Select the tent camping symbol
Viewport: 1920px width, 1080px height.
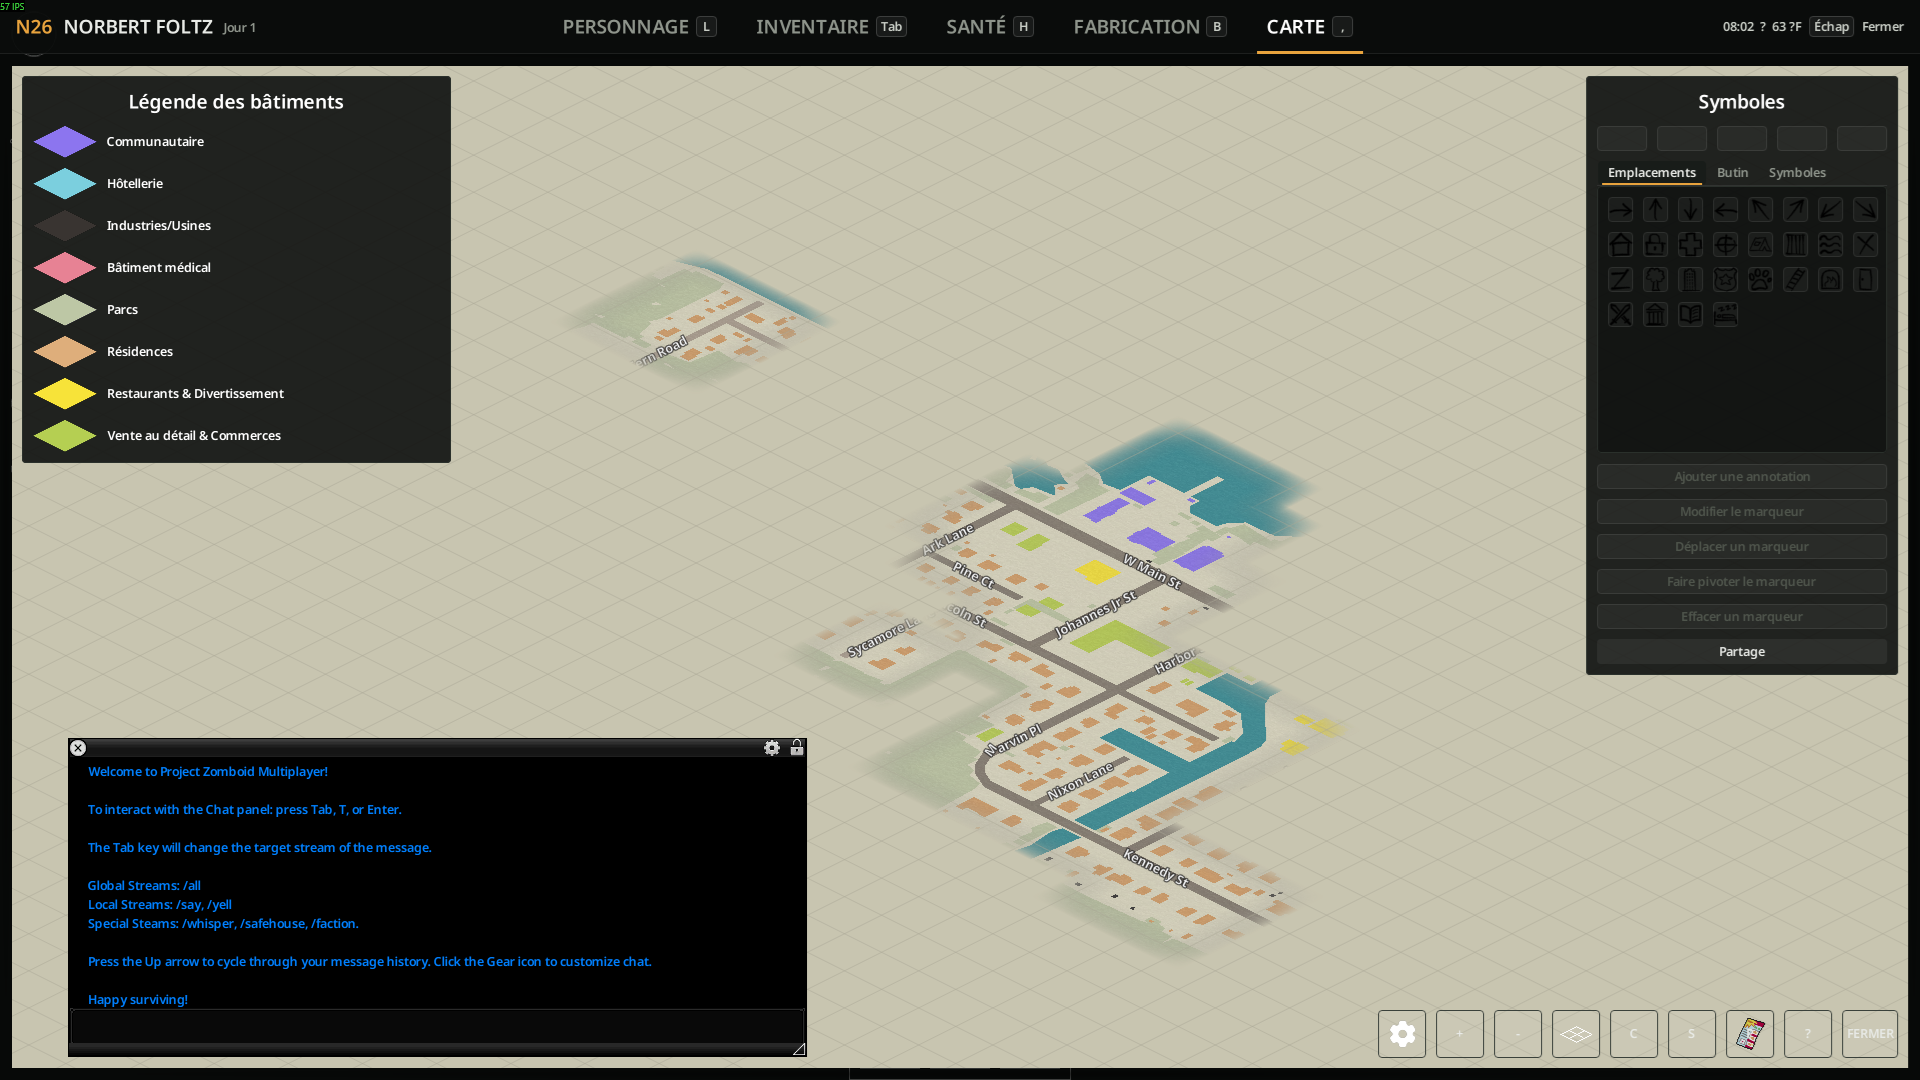click(x=1760, y=244)
